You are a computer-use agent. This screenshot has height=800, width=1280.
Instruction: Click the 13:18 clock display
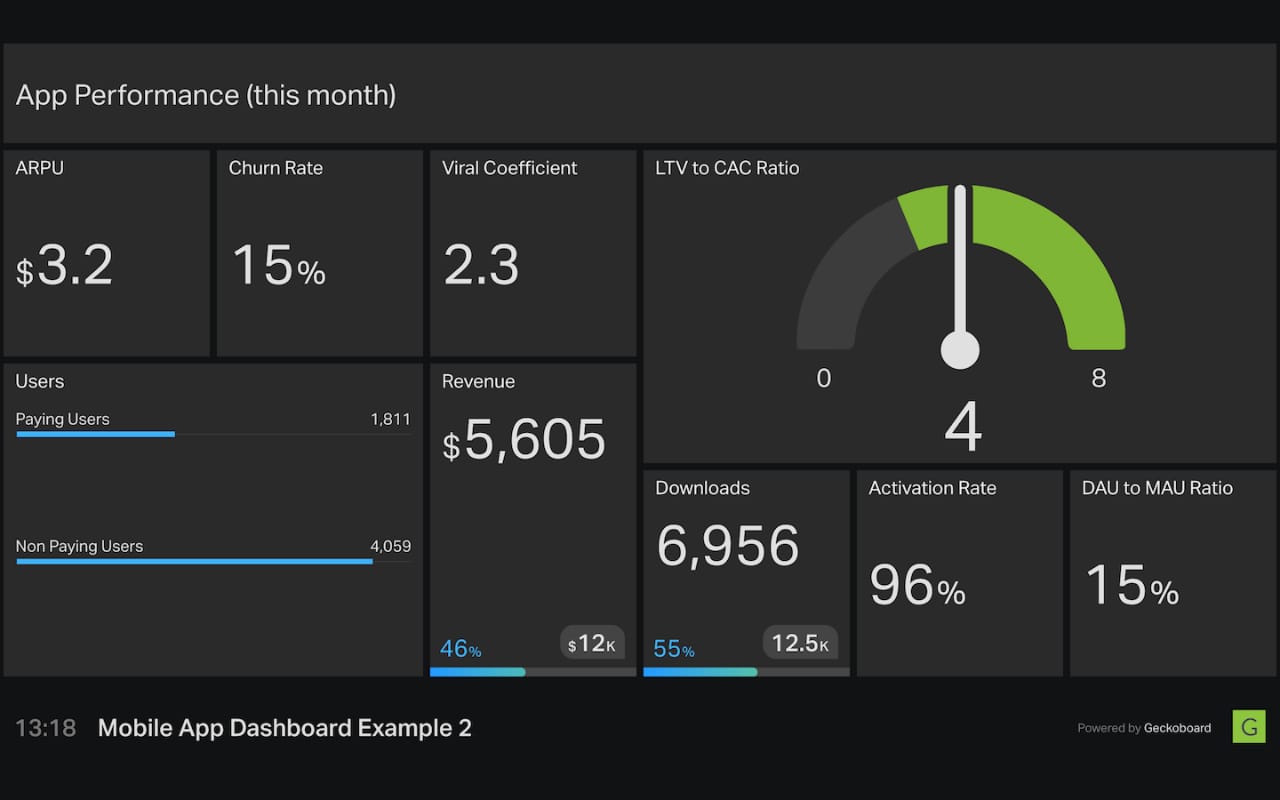(46, 728)
